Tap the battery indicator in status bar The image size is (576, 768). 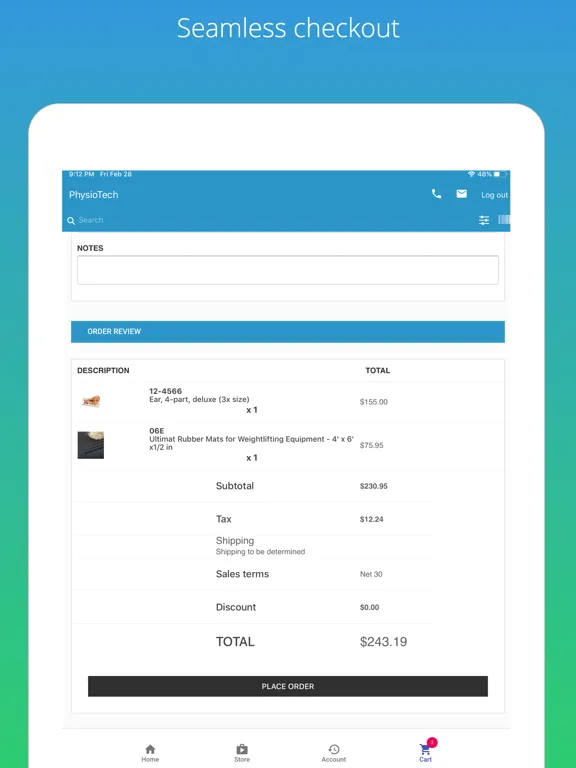500,174
